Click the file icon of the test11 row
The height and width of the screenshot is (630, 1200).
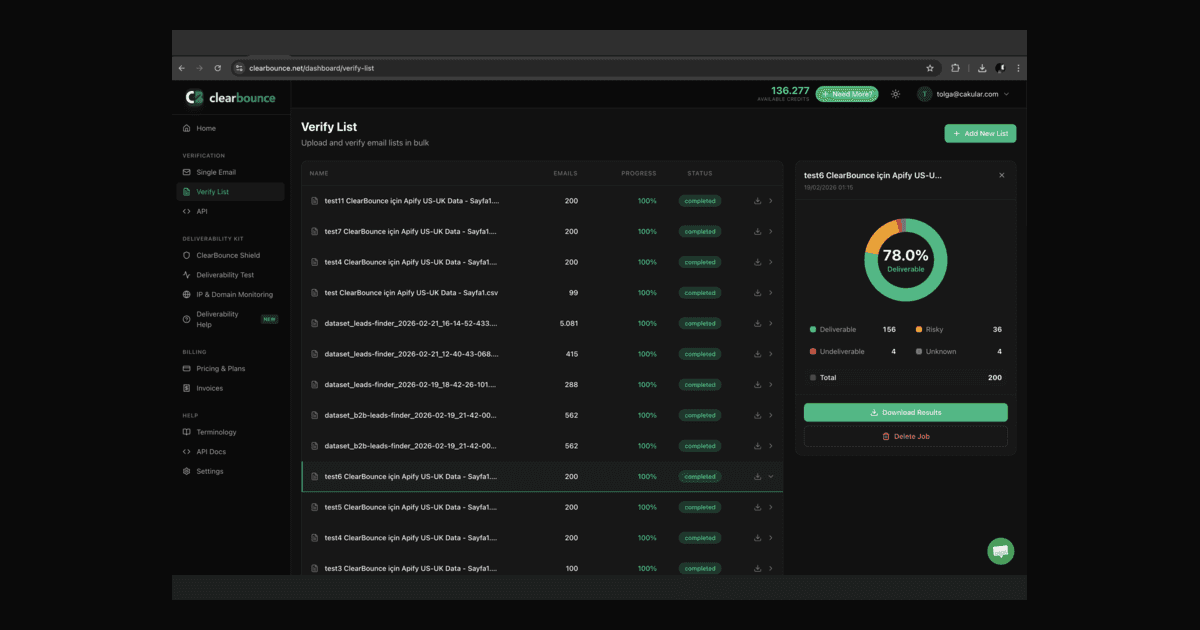point(314,201)
